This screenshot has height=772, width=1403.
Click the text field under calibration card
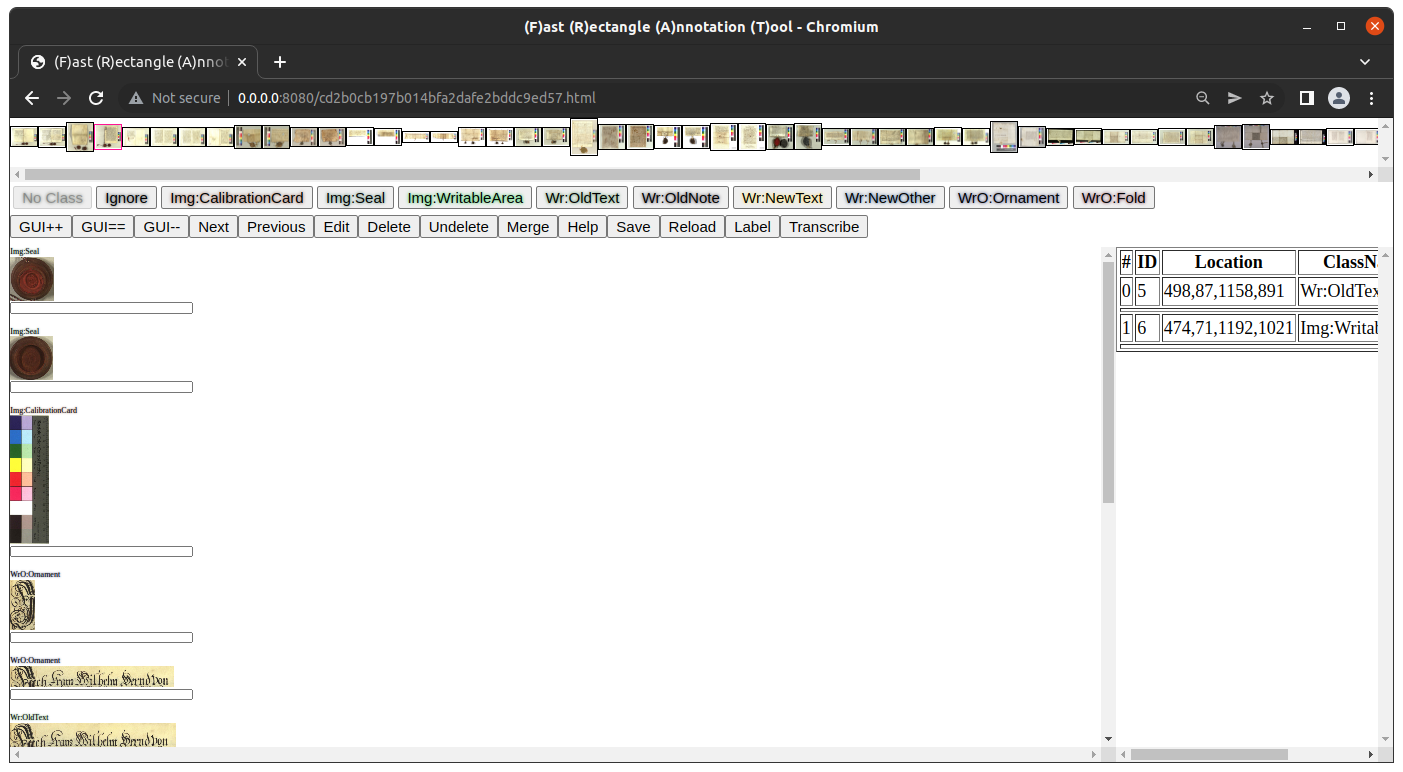[101, 552]
